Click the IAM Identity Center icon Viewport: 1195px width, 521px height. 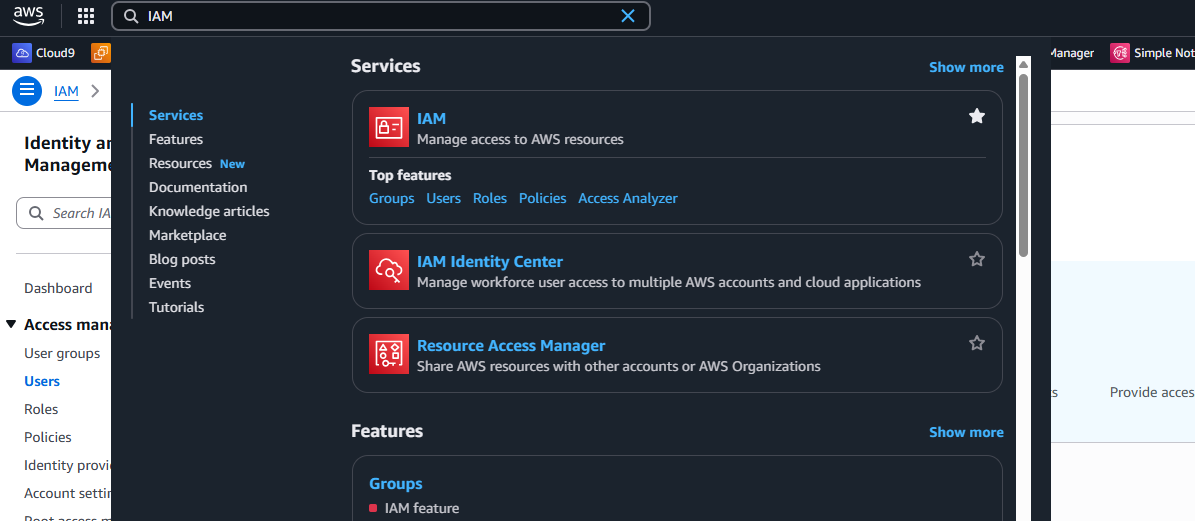(388, 270)
